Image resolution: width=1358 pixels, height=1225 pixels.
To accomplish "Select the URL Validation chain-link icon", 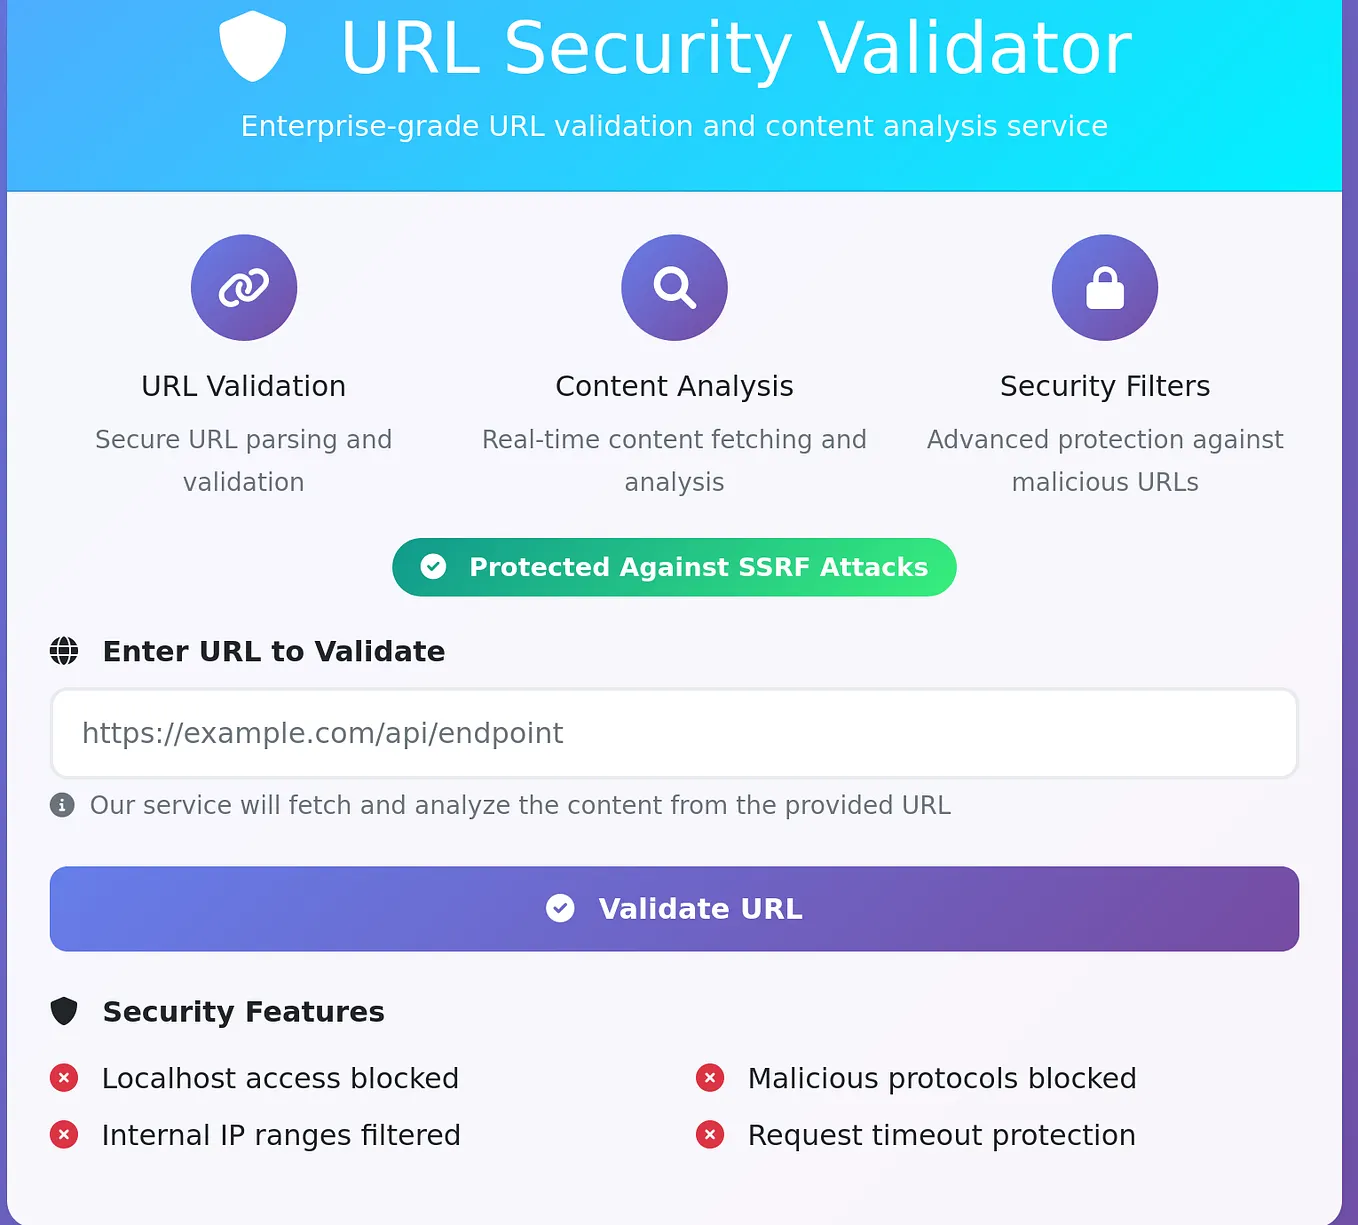I will tap(243, 287).
